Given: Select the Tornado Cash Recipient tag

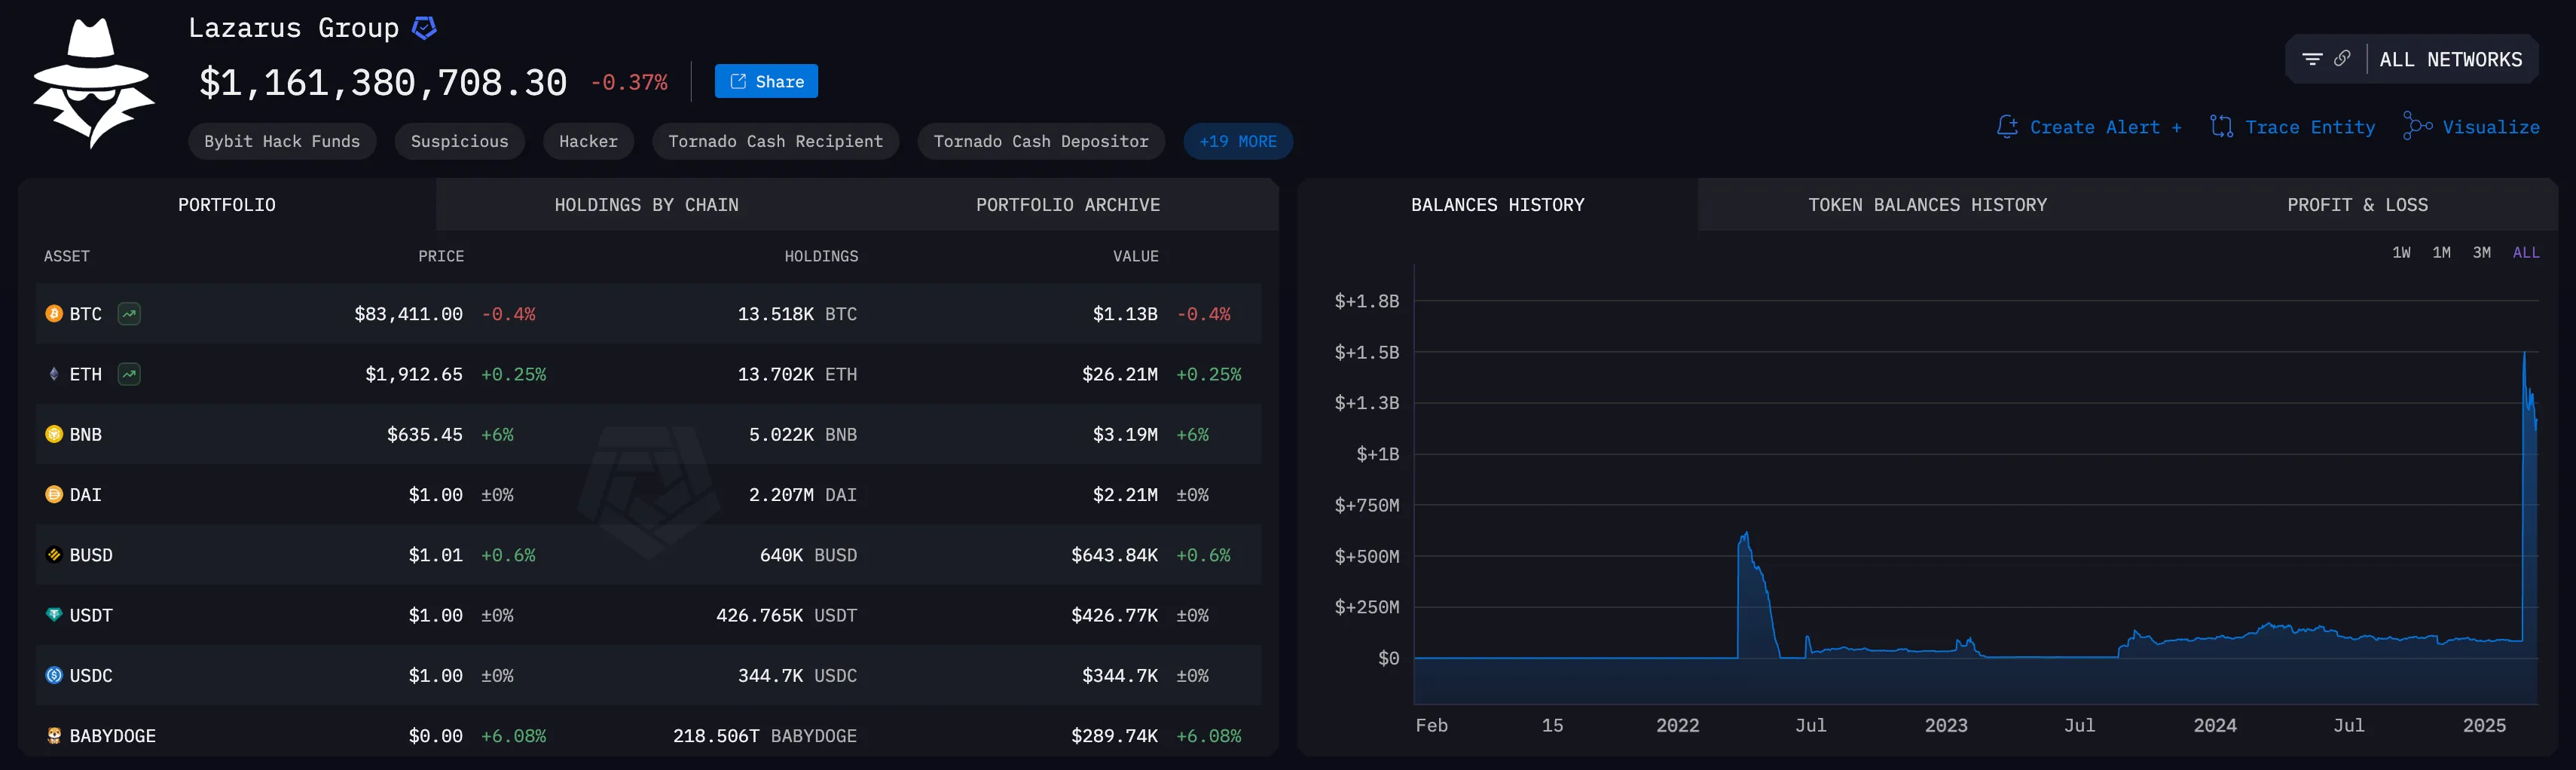Looking at the screenshot, I should click(x=775, y=141).
